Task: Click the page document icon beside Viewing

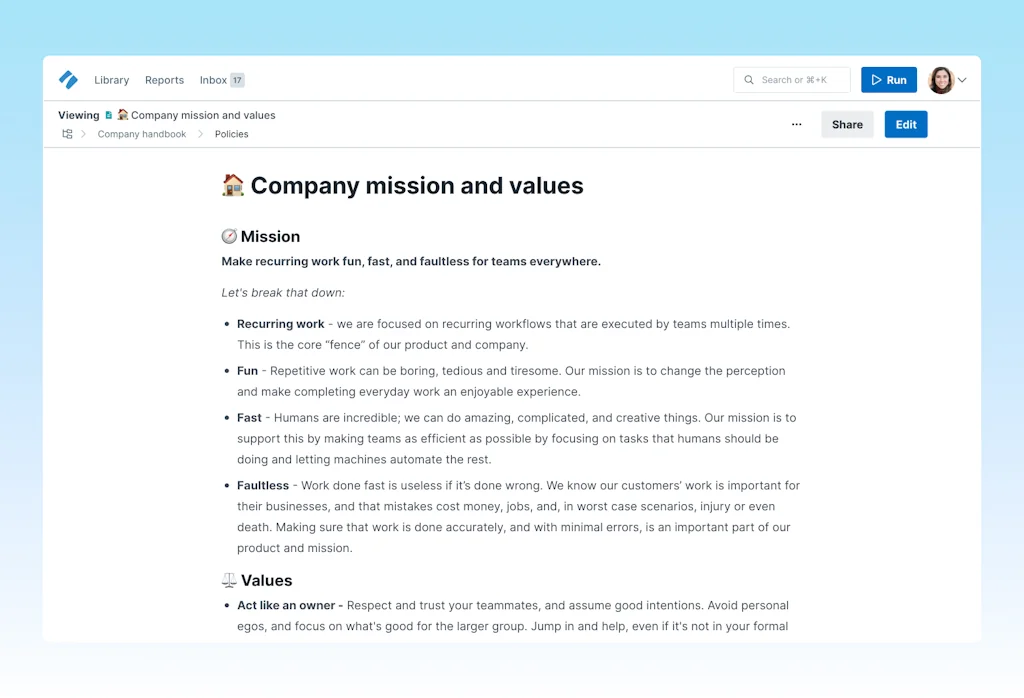Action: coord(109,115)
